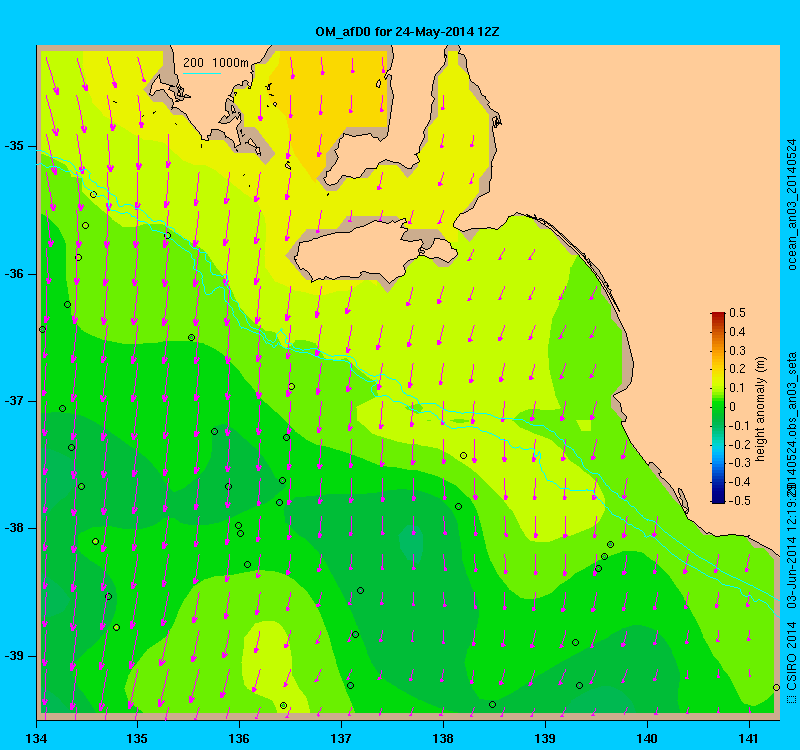This screenshot has height=750, width=800.
Task: Click the 0.1 colorbar tick value
Action: [737, 388]
